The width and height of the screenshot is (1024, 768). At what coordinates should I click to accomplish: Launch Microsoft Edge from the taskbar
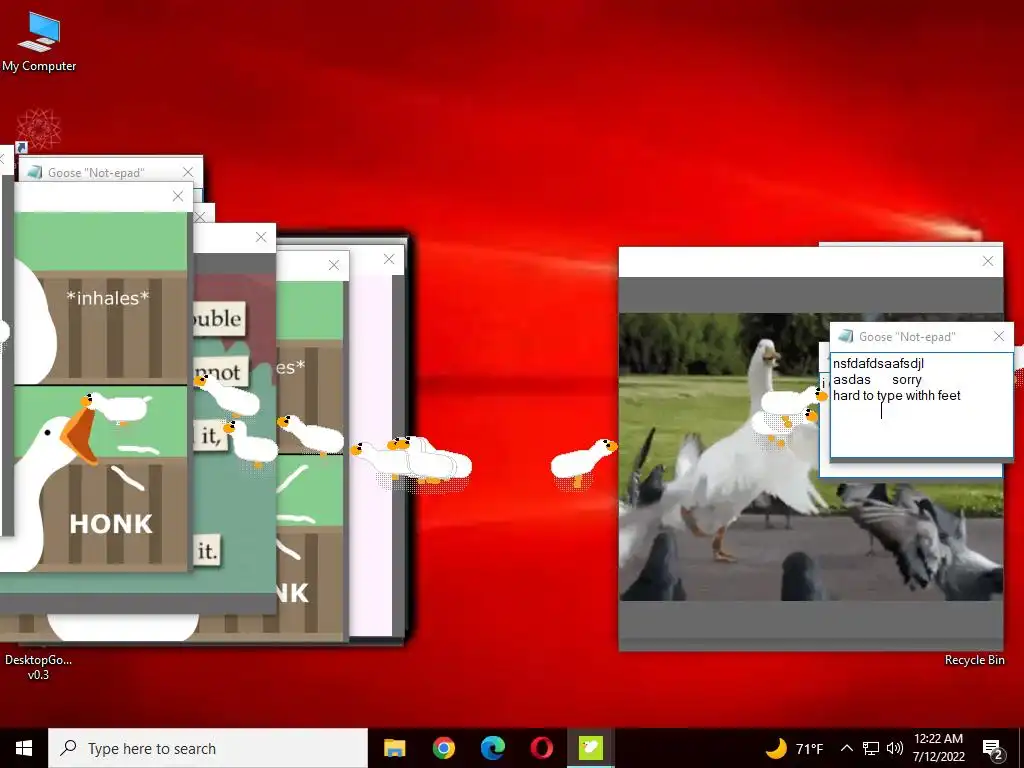tap(492, 748)
